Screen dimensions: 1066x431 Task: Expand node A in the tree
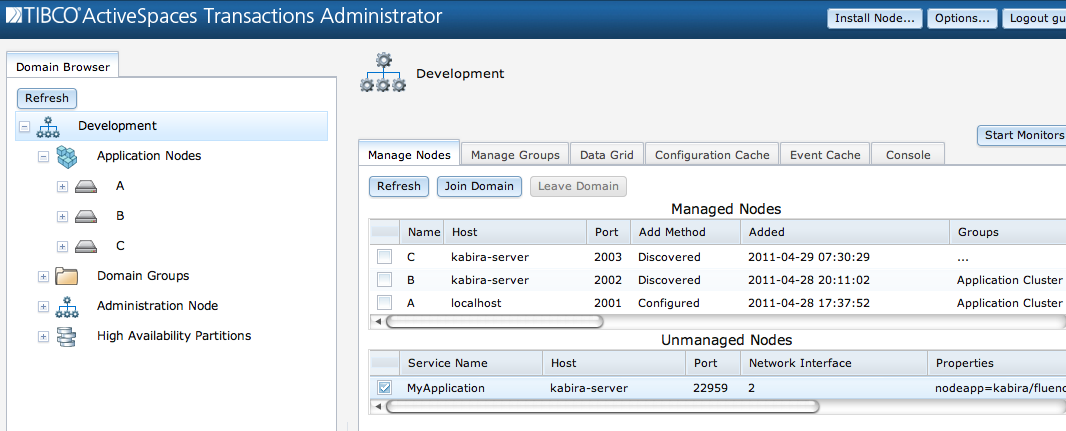tap(63, 186)
